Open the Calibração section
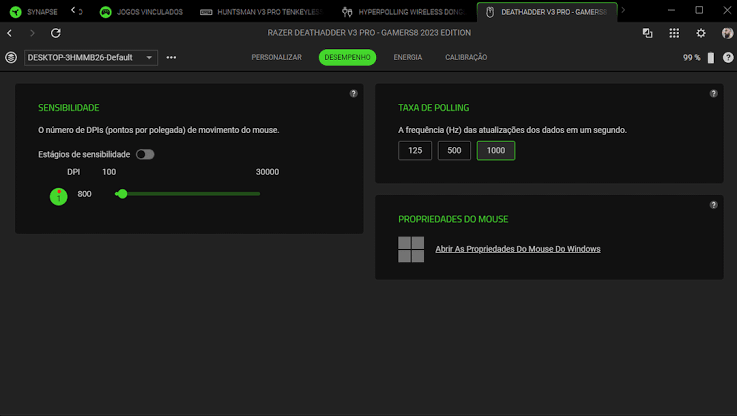737x416 pixels. (x=466, y=57)
